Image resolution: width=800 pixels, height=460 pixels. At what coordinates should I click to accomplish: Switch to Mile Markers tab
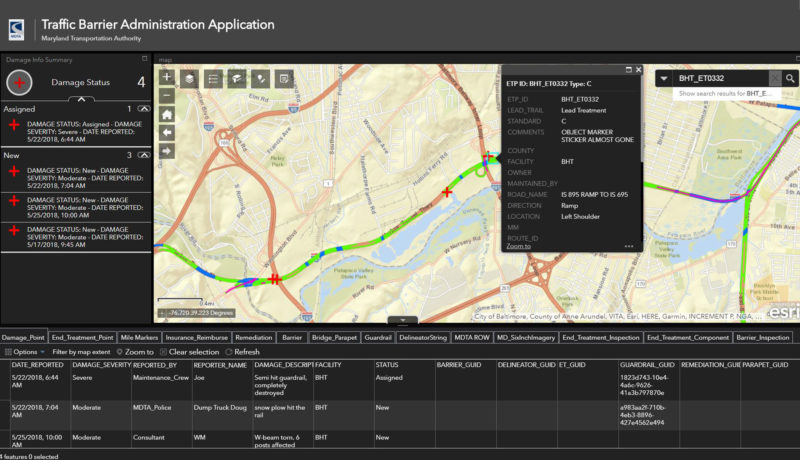[139, 338]
